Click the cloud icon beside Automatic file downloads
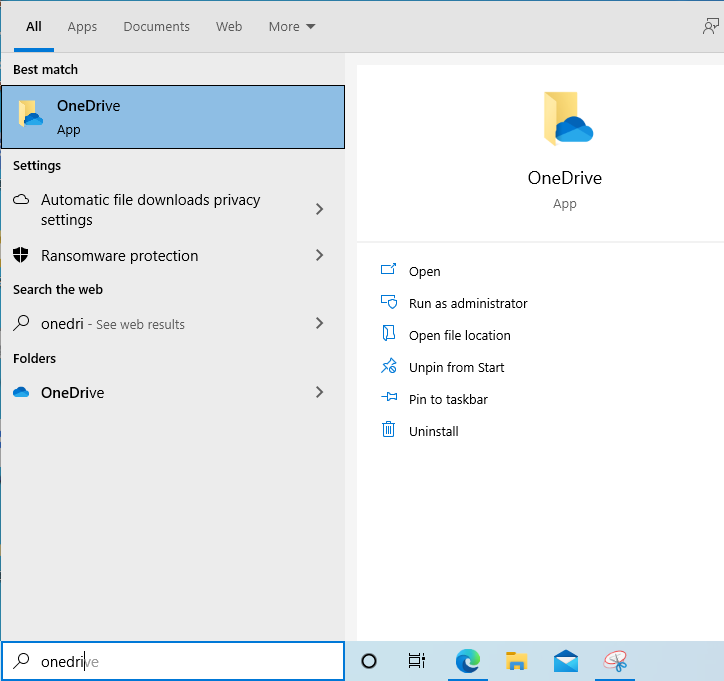Screen dimensions: 724x681 (x=21, y=199)
